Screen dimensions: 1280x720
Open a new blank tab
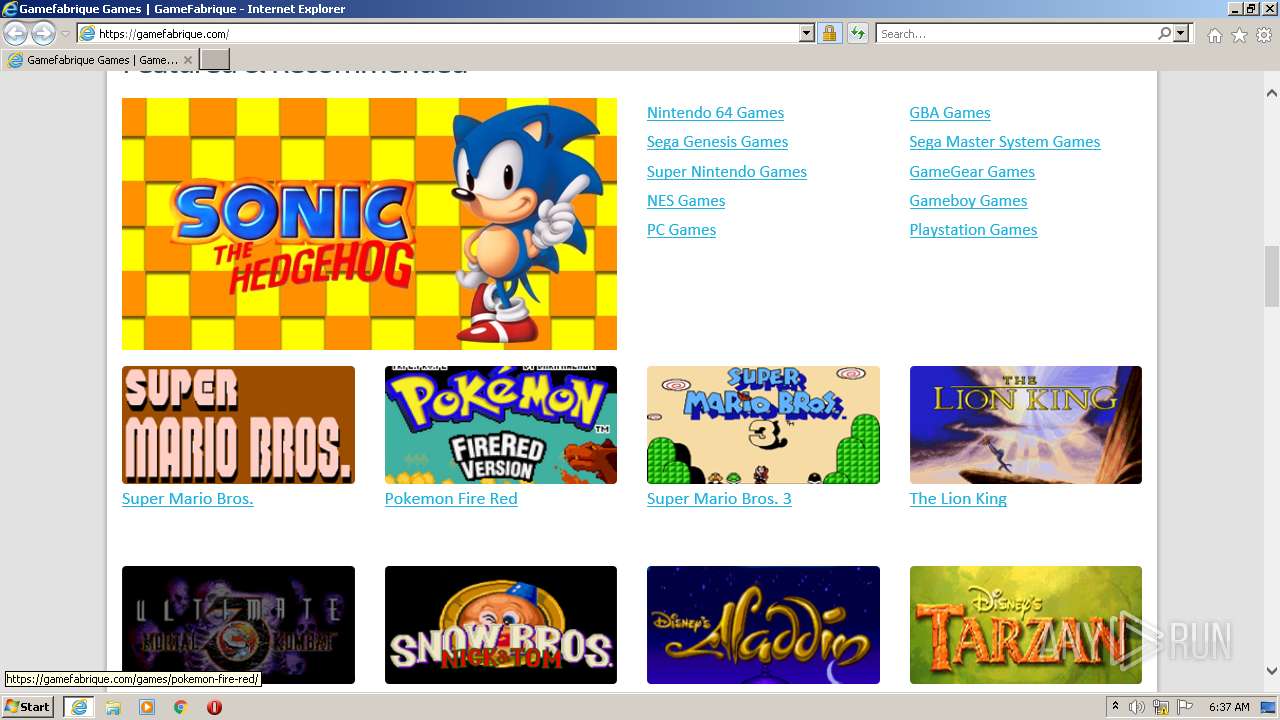click(215, 60)
